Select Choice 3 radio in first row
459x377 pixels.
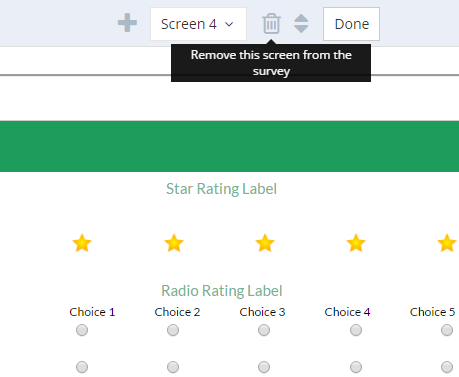coord(264,330)
